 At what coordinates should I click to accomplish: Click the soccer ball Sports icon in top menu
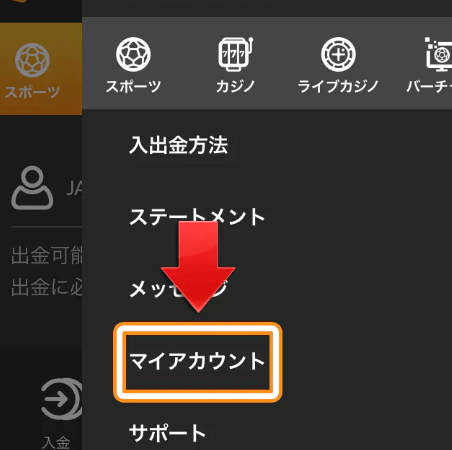[133, 54]
